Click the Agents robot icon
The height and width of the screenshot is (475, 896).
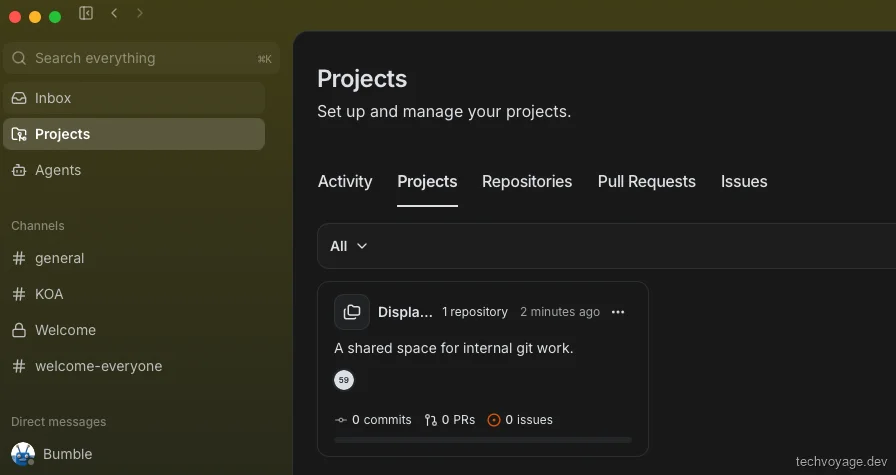click(19, 170)
